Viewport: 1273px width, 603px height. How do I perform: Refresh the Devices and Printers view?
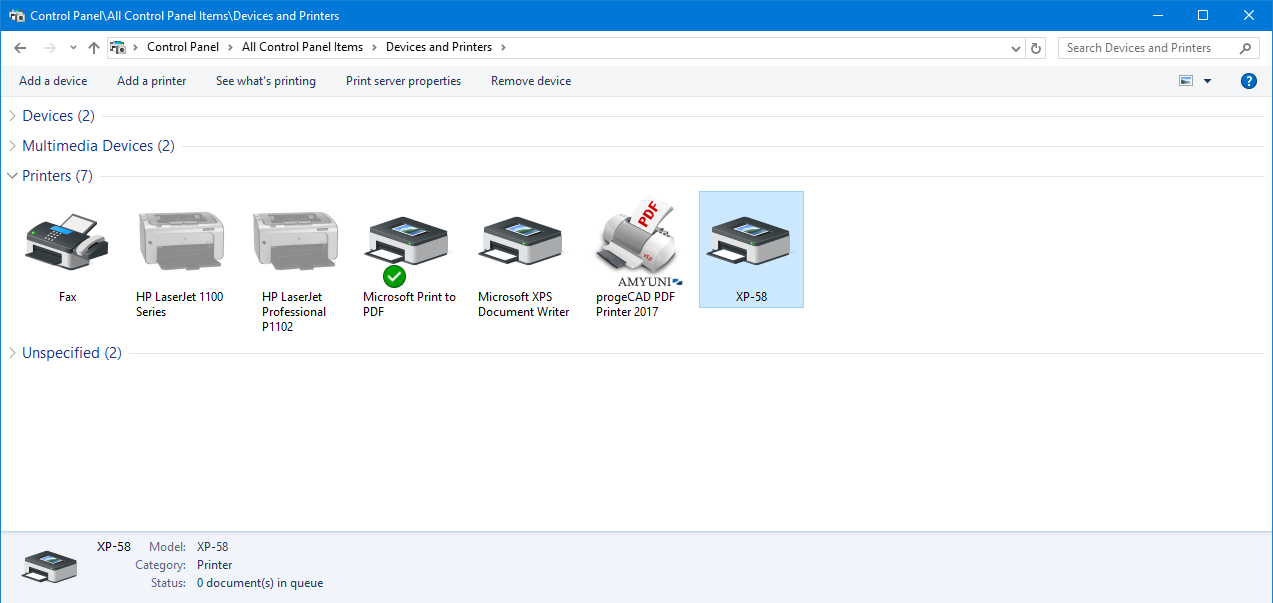coord(1036,48)
